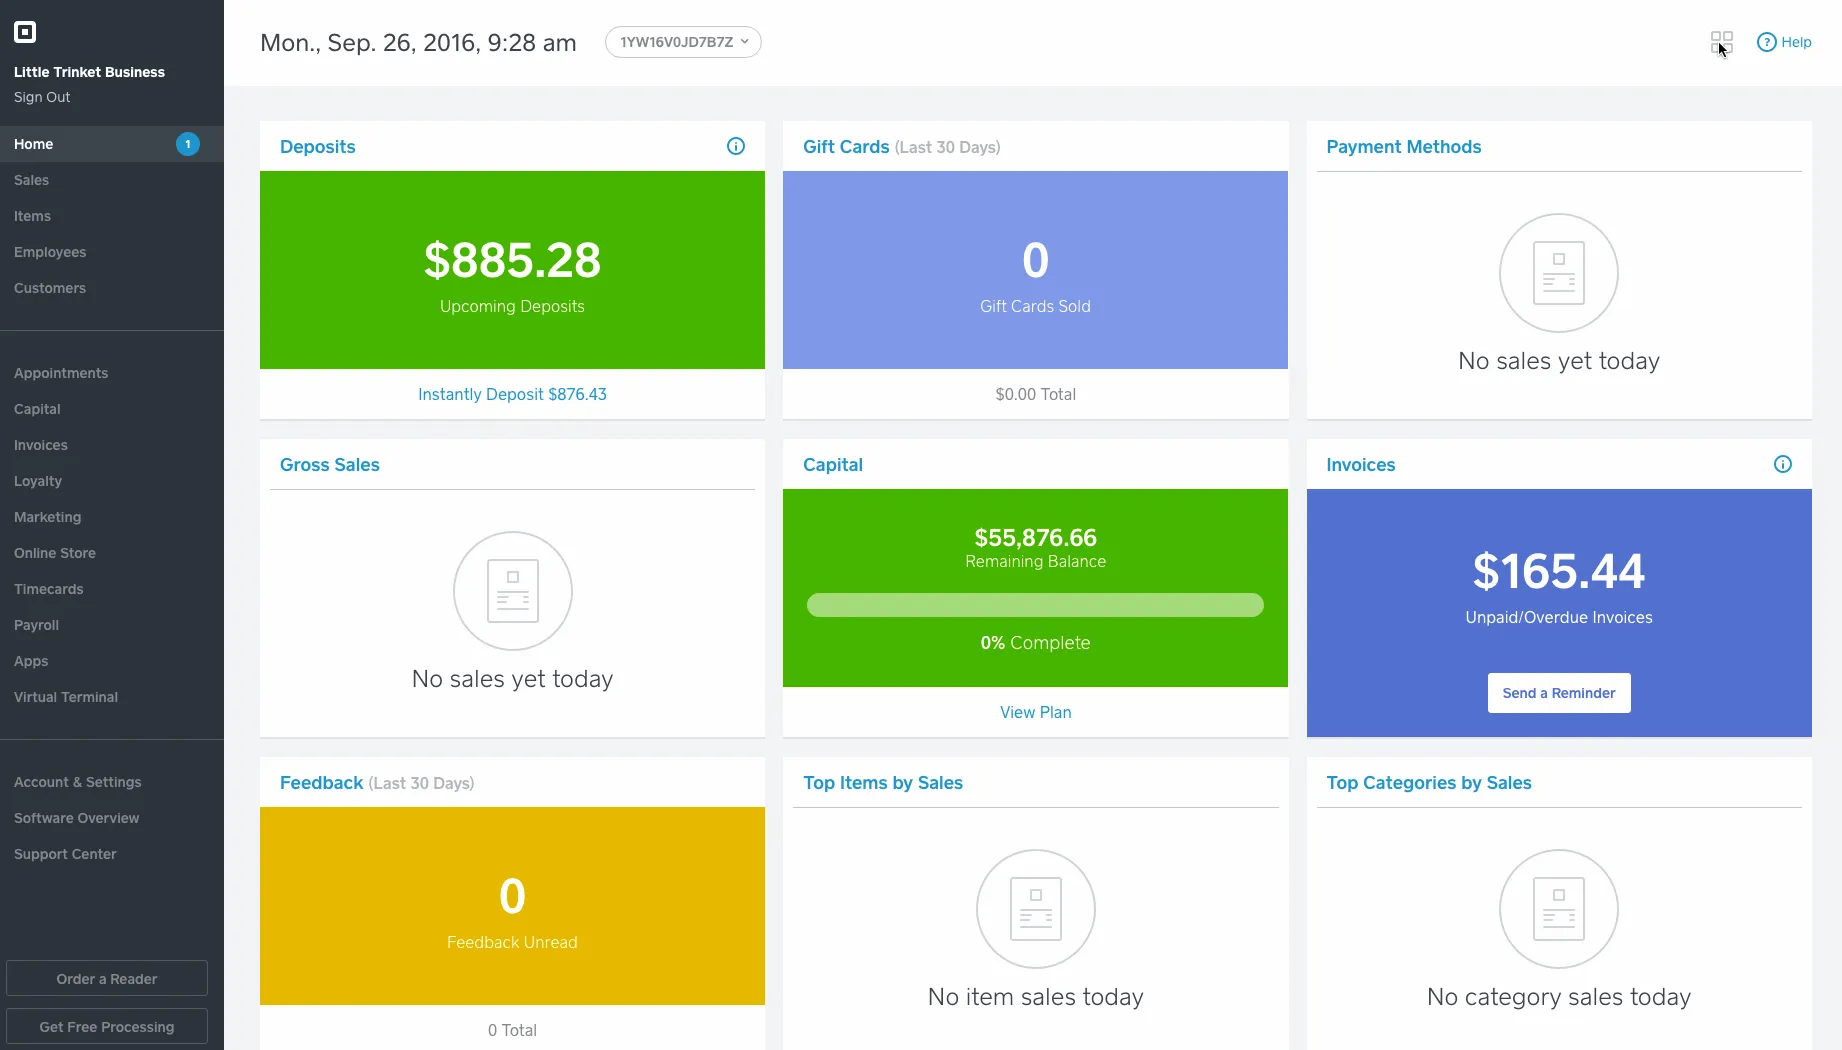The image size is (1842, 1050).
Task: Open the Deposits info icon
Action: 736,146
